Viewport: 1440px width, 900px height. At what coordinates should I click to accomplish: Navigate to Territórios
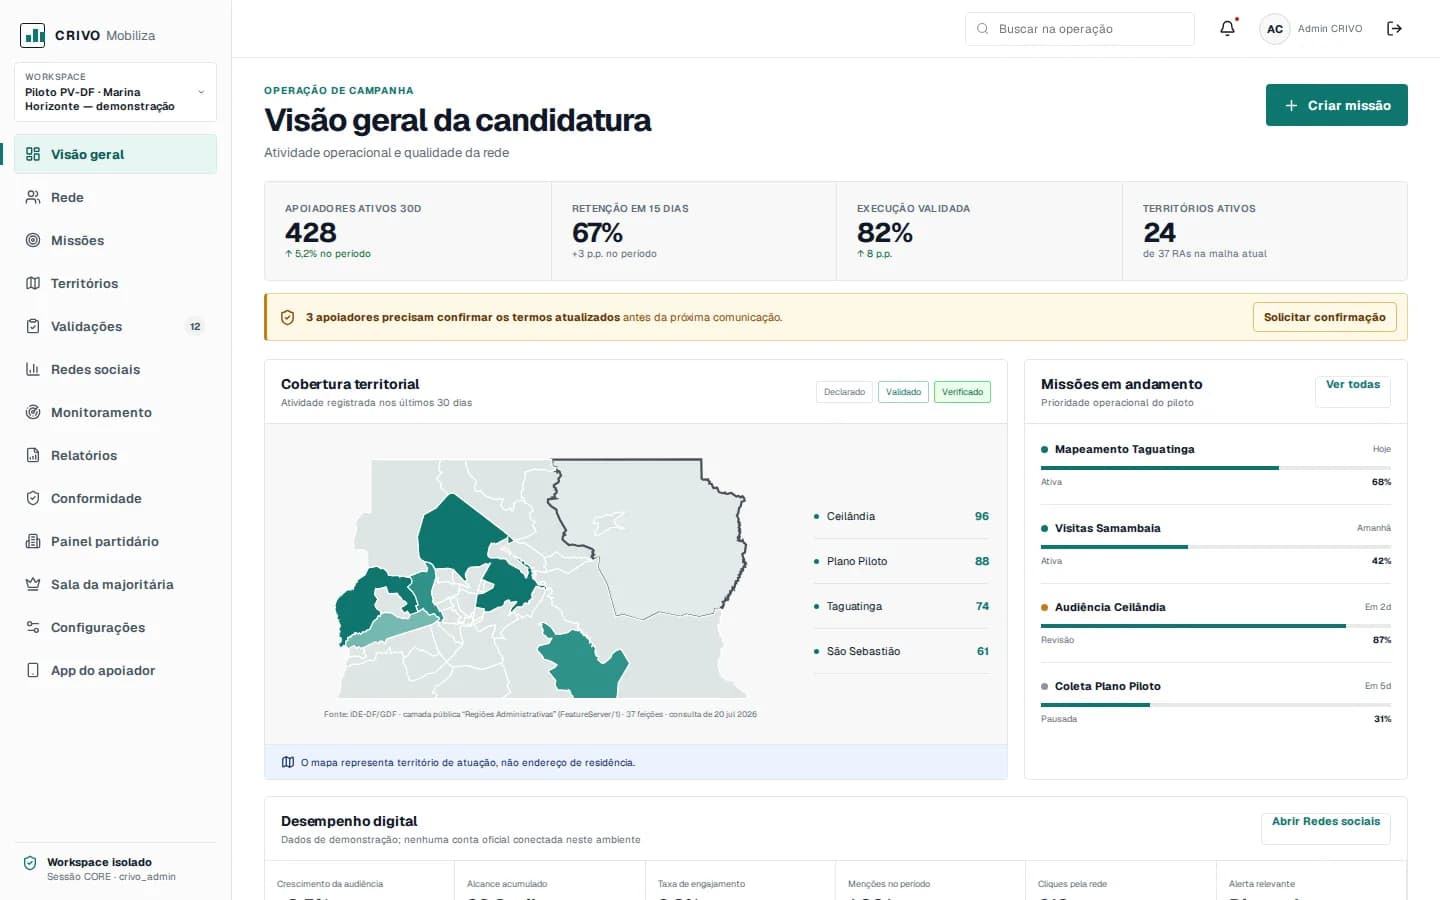point(115,283)
